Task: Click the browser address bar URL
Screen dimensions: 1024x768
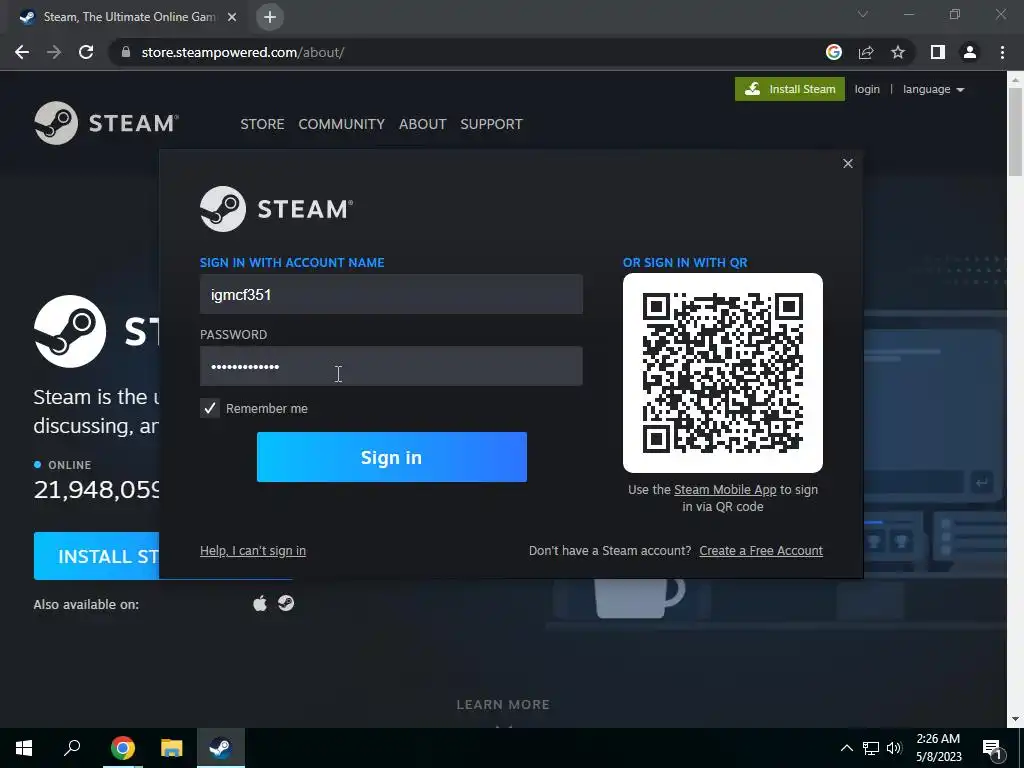Action: click(x=243, y=52)
